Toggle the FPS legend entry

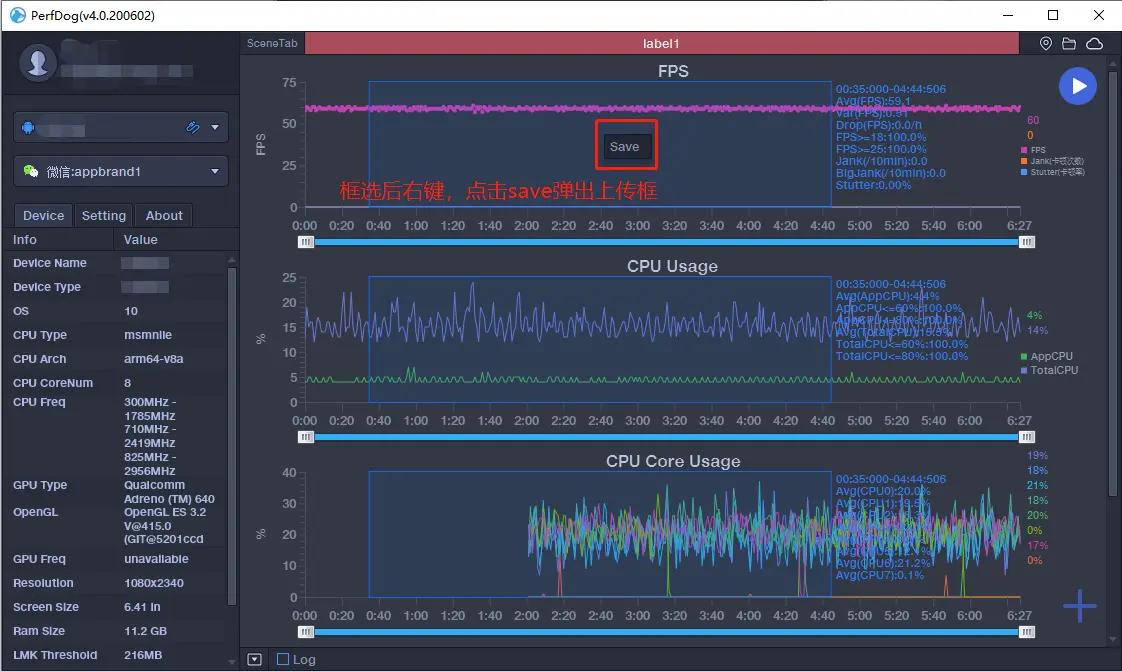tap(1033, 150)
